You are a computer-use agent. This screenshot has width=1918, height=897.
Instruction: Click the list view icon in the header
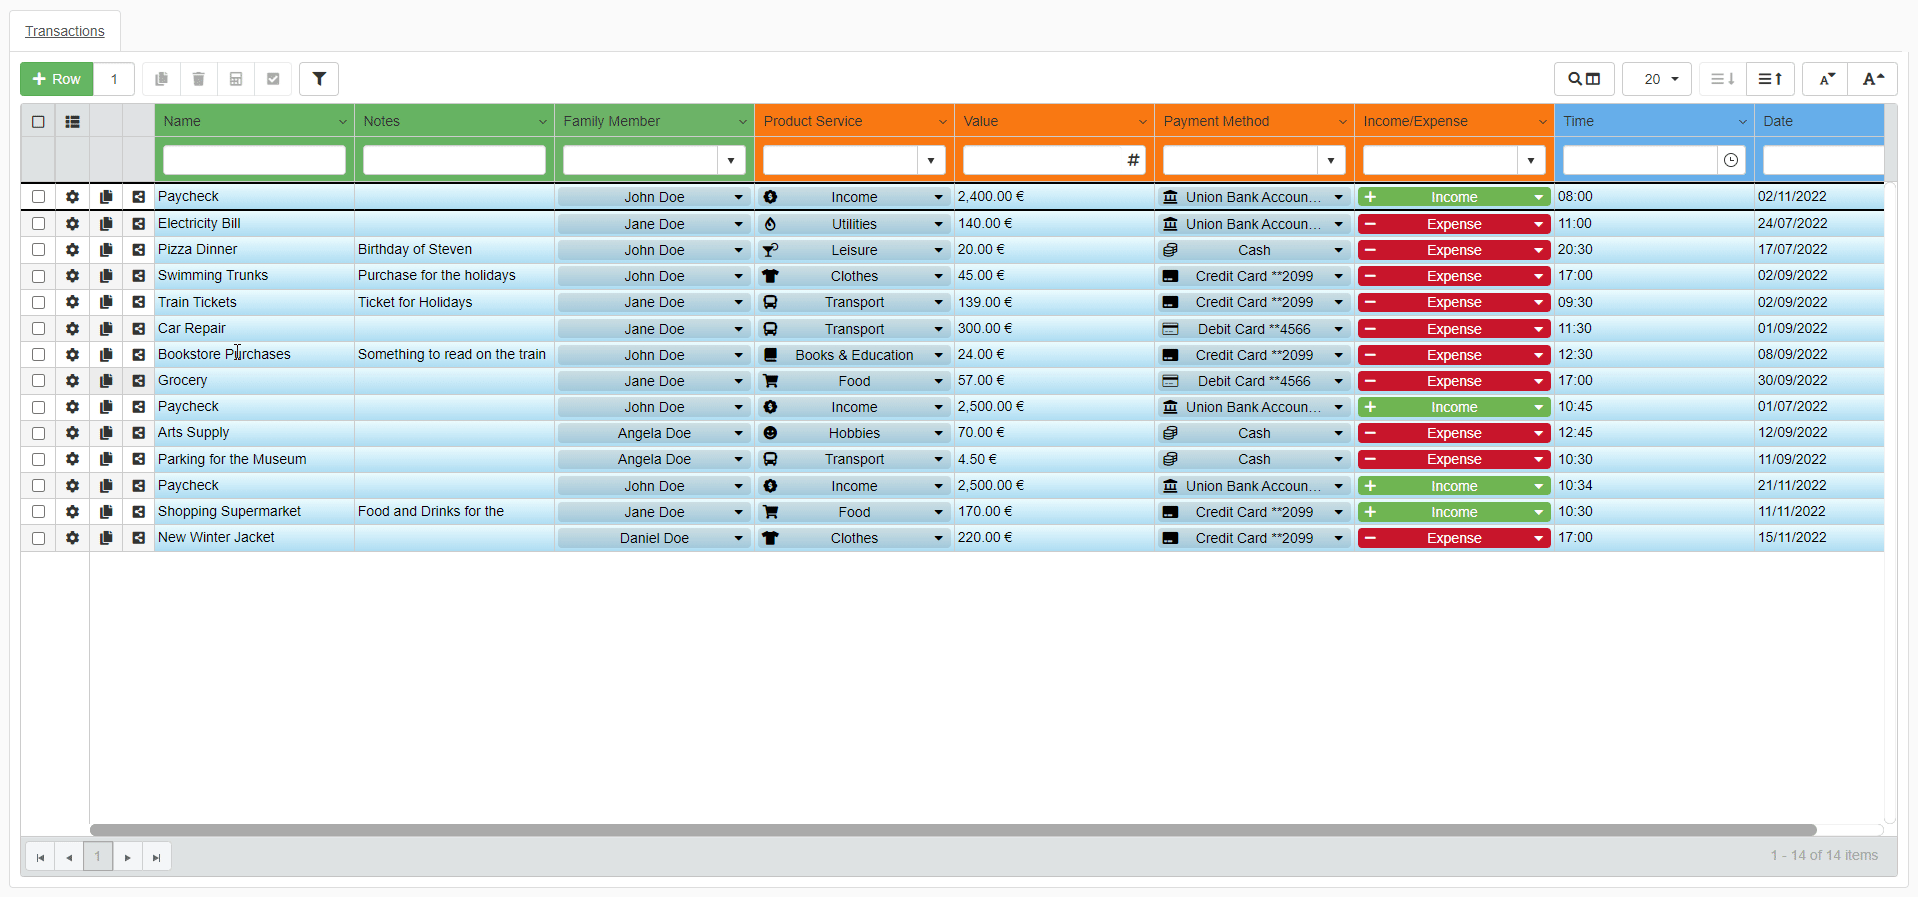72,122
